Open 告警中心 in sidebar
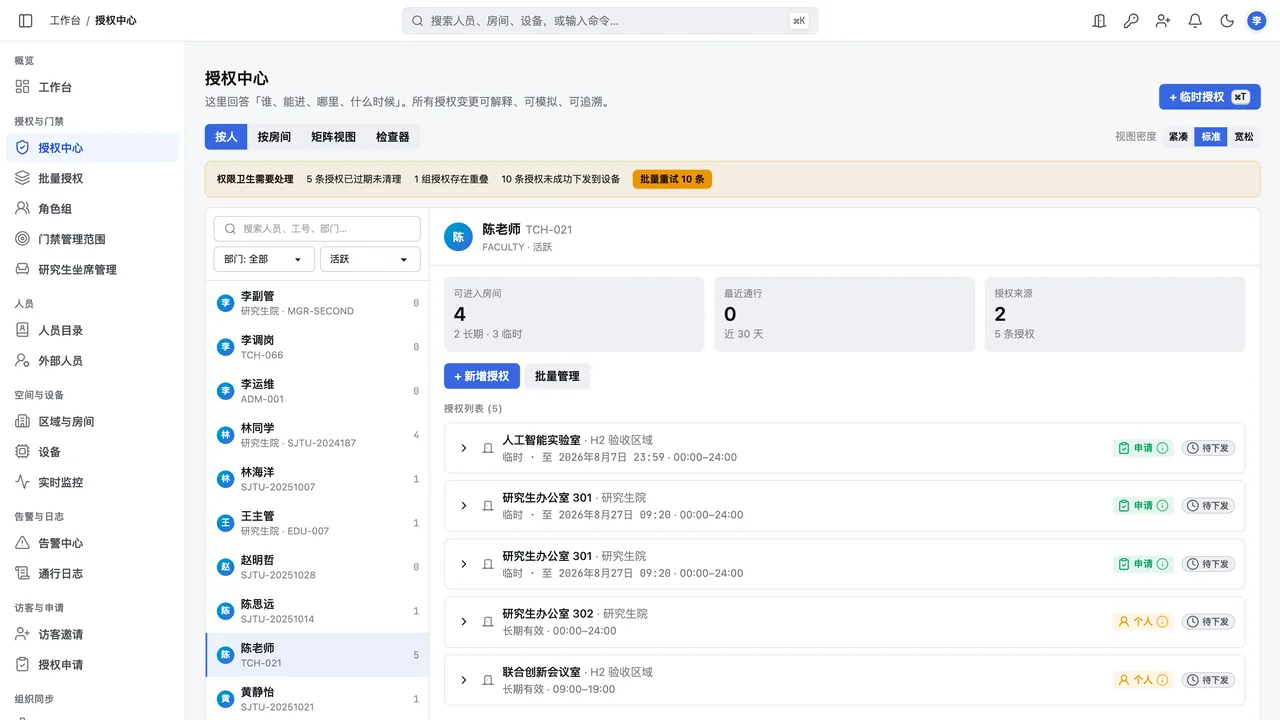Viewport: 1280px width, 720px height. (x=92, y=543)
